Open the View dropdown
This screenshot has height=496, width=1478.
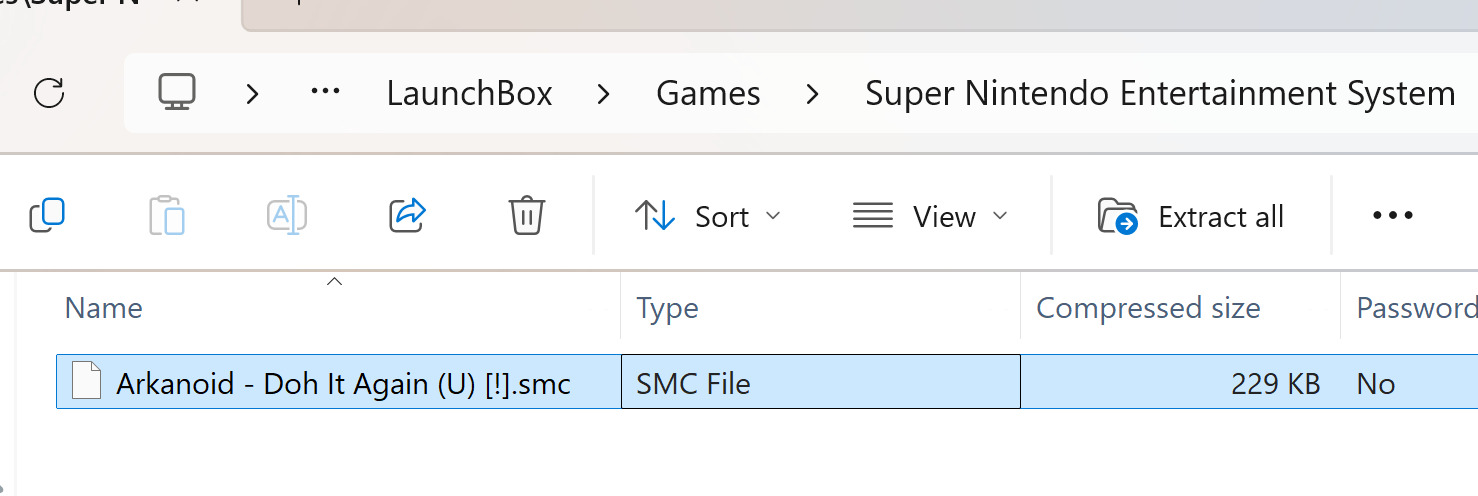[x=930, y=216]
